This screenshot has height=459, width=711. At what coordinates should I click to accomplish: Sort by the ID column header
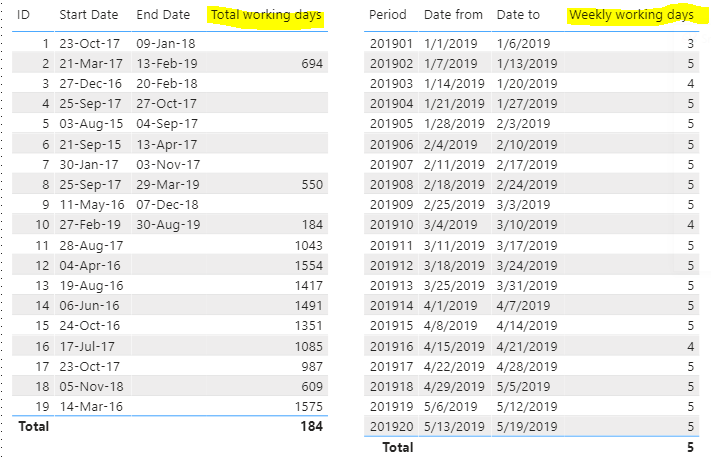pos(23,15)
